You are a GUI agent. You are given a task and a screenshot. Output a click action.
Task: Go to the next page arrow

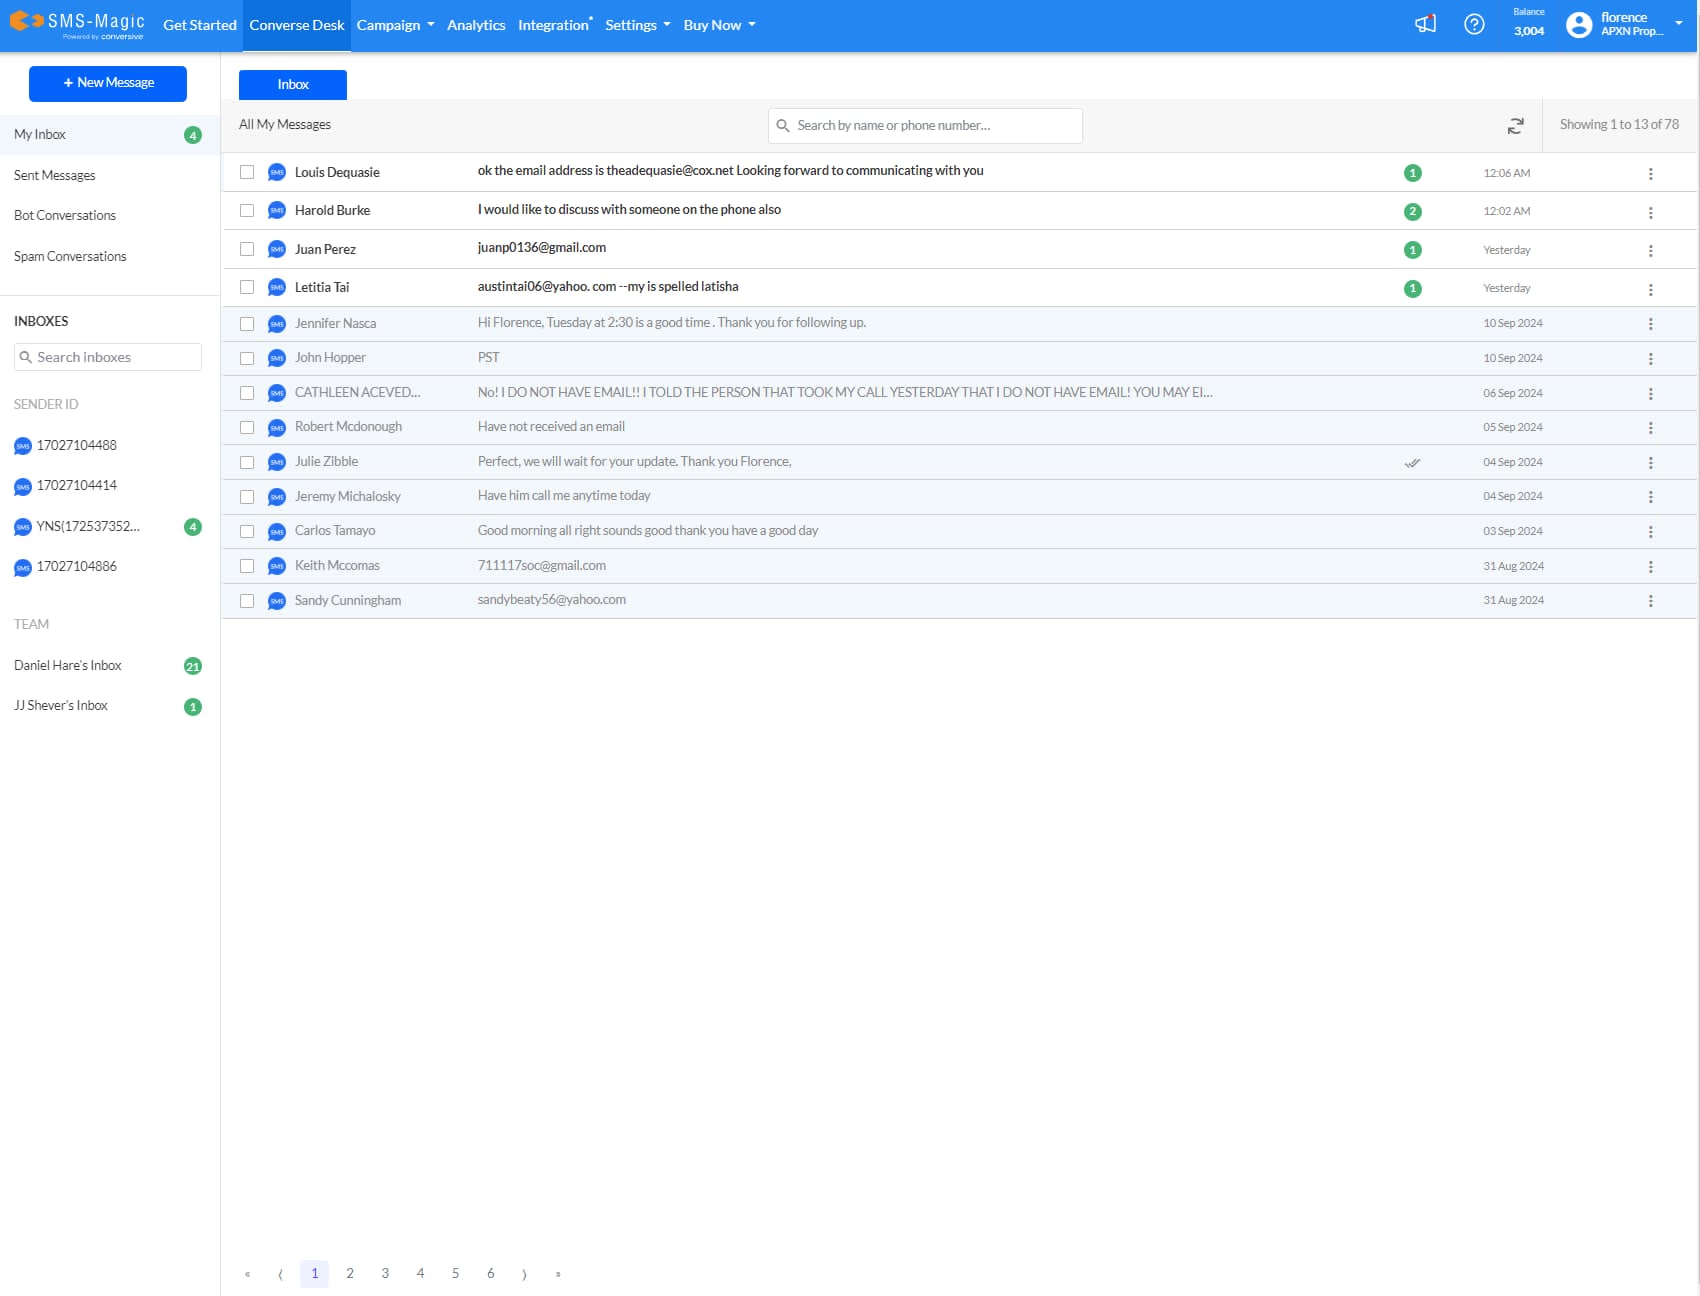(x=524, y=1274)
